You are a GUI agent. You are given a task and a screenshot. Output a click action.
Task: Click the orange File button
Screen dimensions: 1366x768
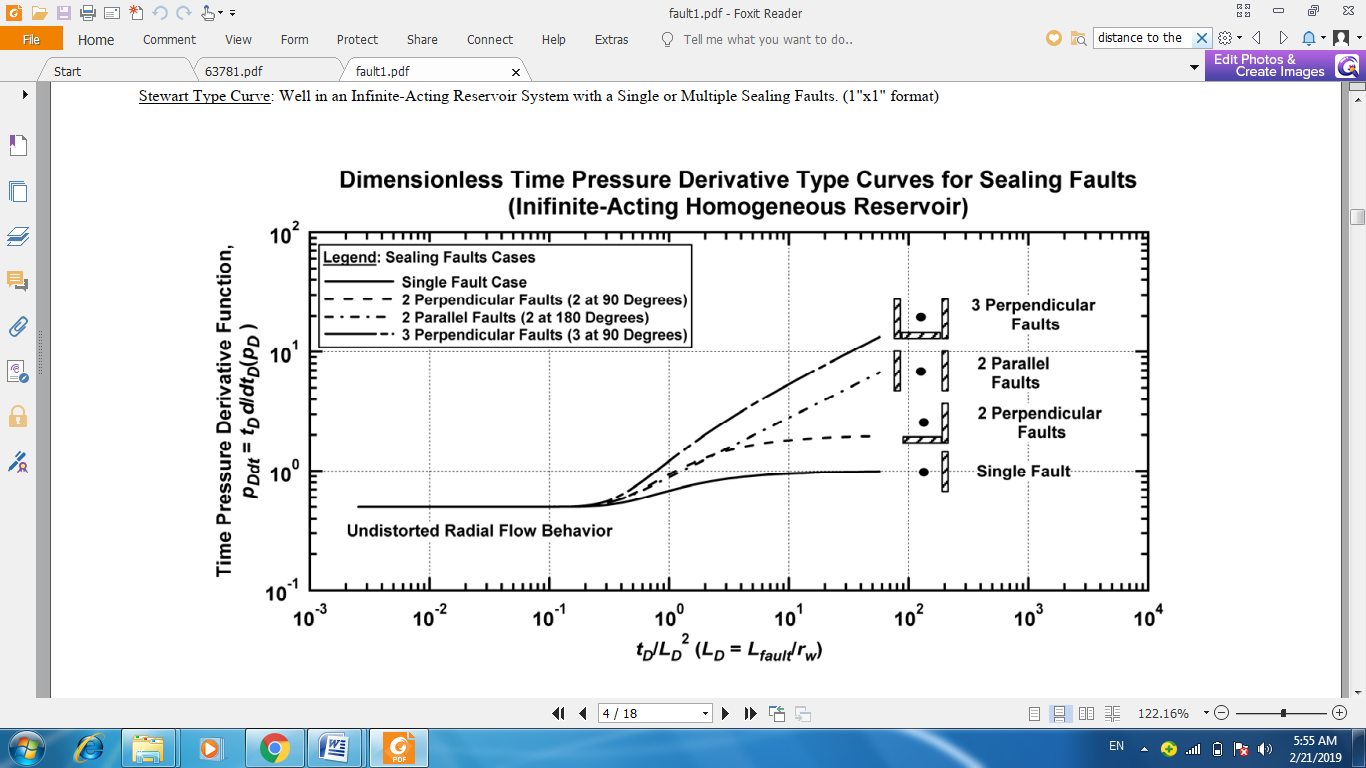tap(31, 40)
